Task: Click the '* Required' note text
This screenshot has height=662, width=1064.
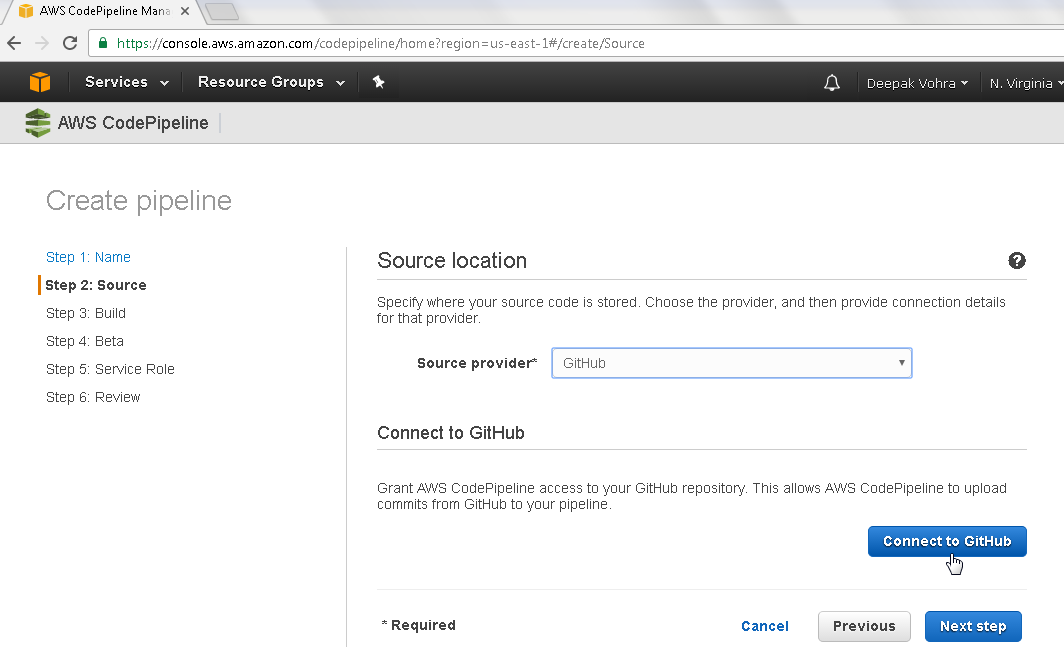Action: tap(419, 625)
